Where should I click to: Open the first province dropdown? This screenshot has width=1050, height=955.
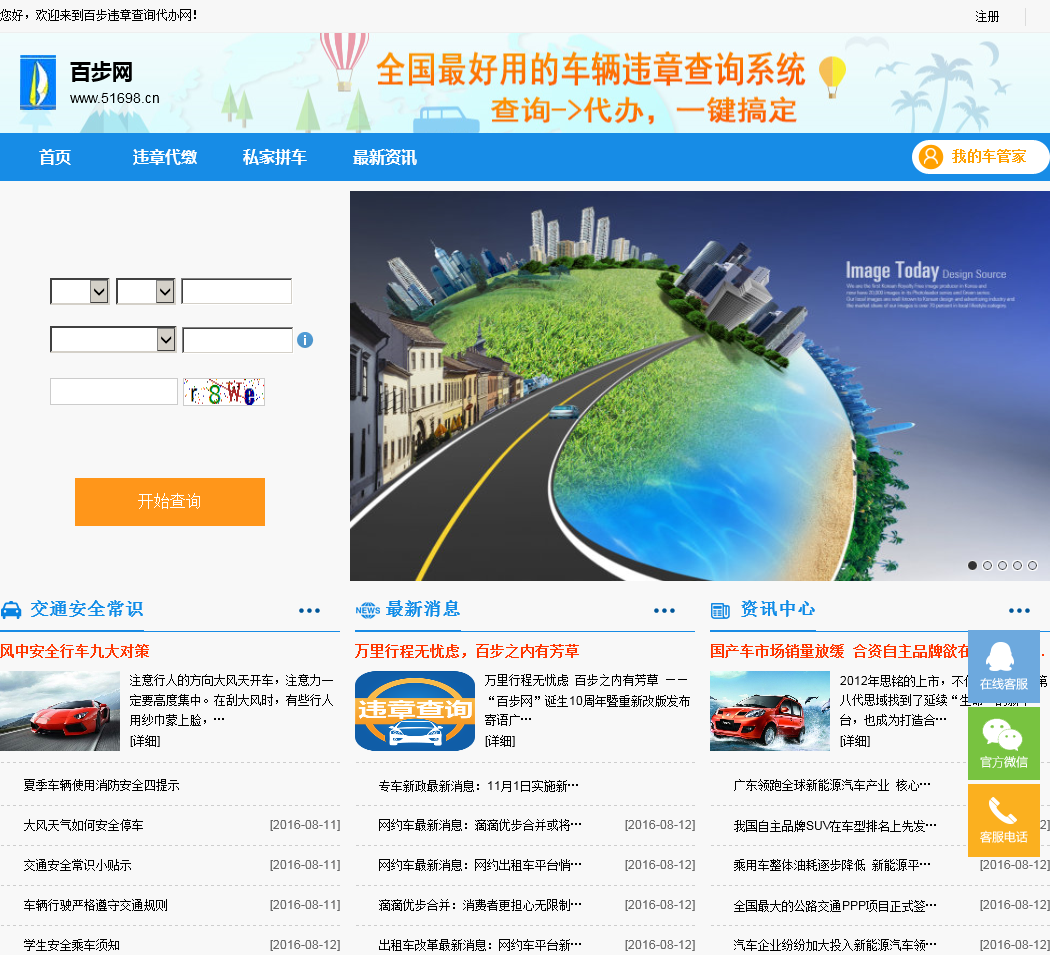pyautogui.click(x=80, y=291)
